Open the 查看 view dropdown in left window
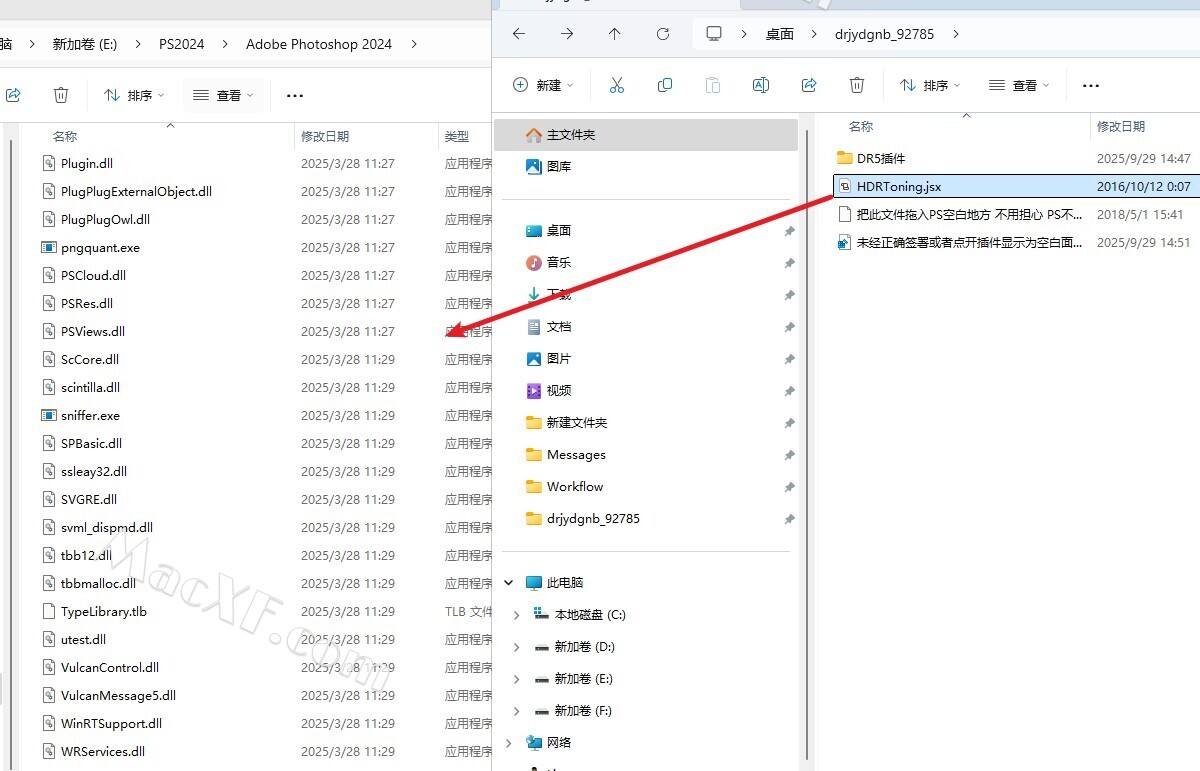This screenshot has height=771, width=1200. [223, 95]
